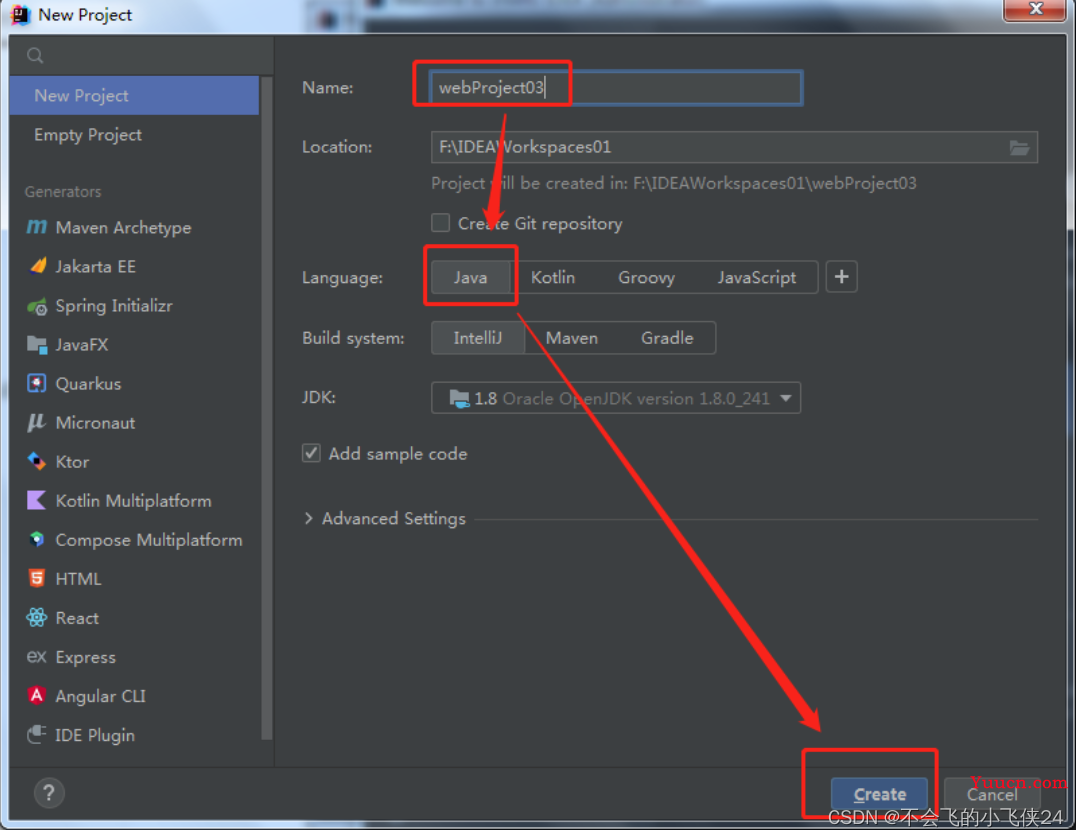This screenshot has width=1080, height=837.
Task: Select IDE Plugin generator label
Action: (94, 735)
